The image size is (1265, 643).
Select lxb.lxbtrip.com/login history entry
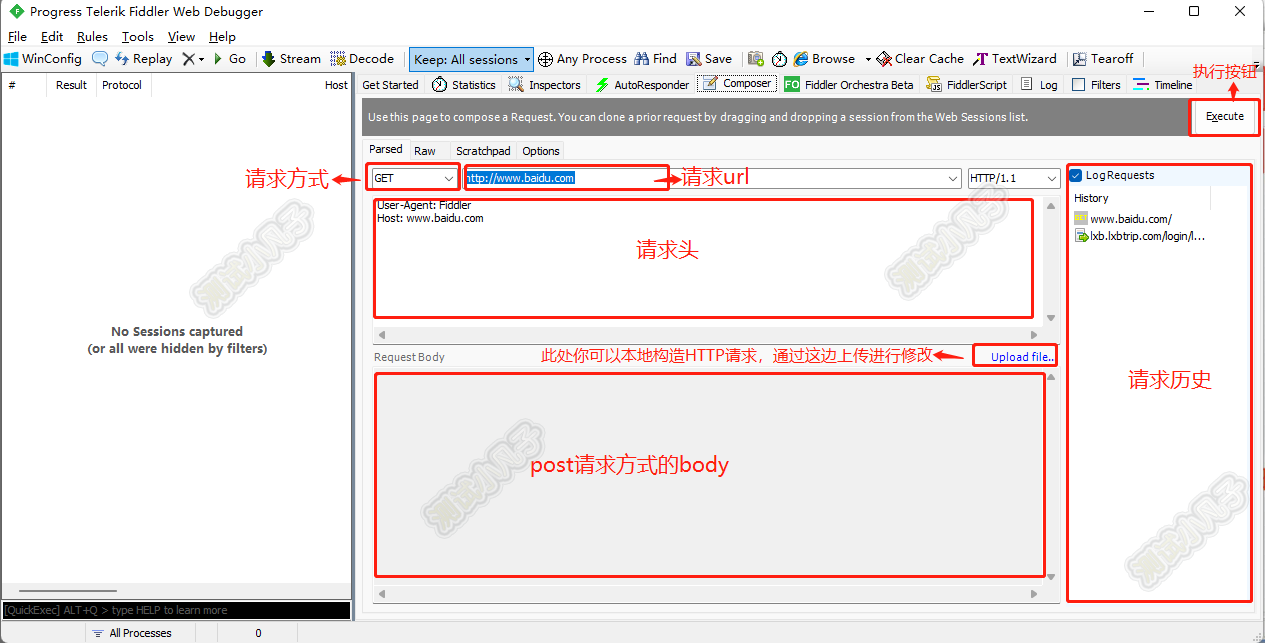pos(1140,237)
